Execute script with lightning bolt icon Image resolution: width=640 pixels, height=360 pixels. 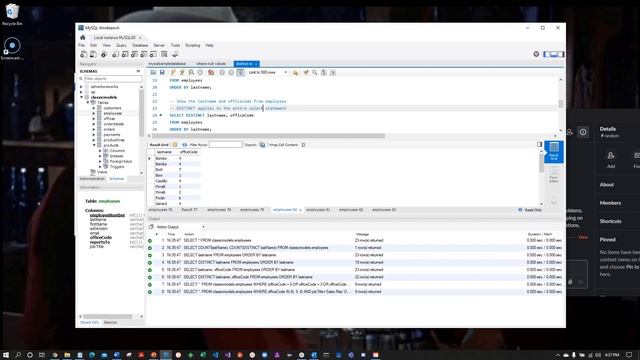pos(173,72)
